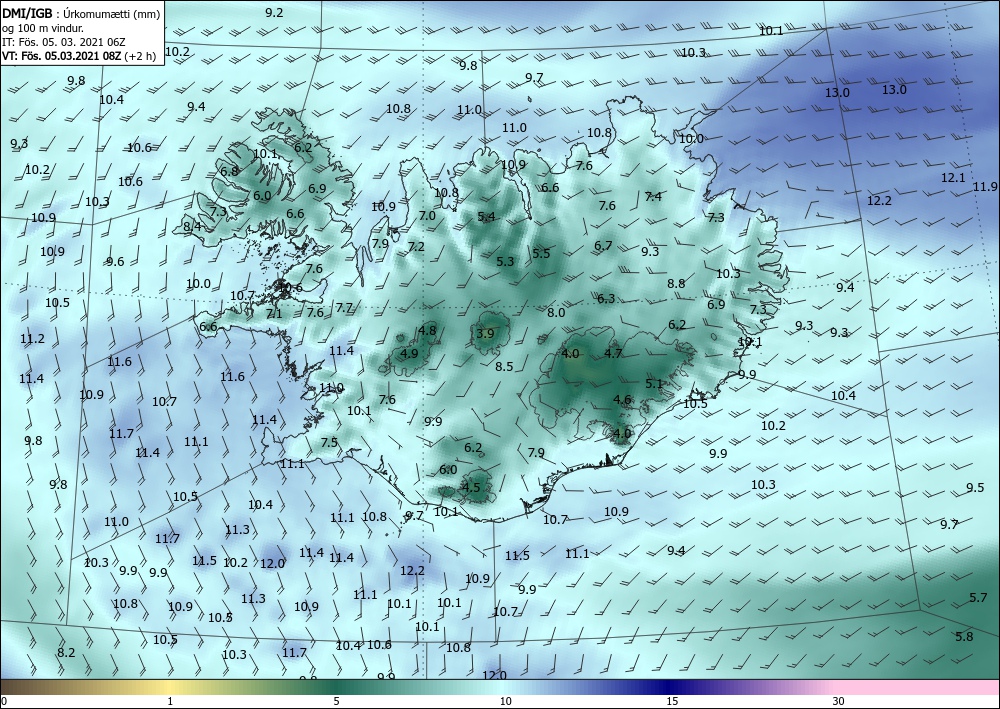The width and height of the screenshot is (1000, 709).
Task: Click the 4.8 value on the map
Action: 427,330
